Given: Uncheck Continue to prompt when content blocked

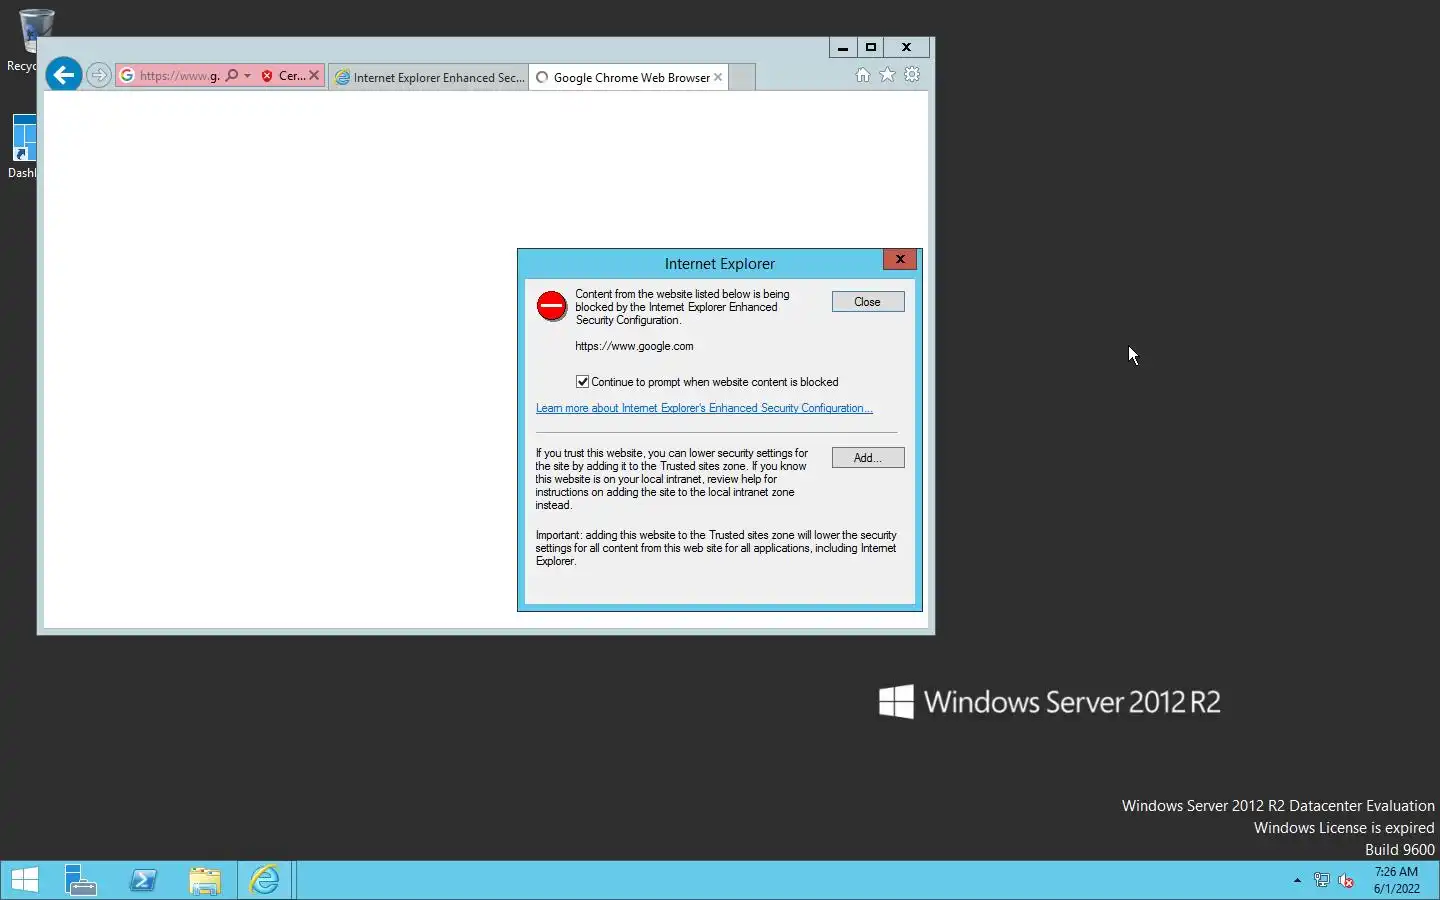Looking at the screenshot, I should (x=582, y=382).
